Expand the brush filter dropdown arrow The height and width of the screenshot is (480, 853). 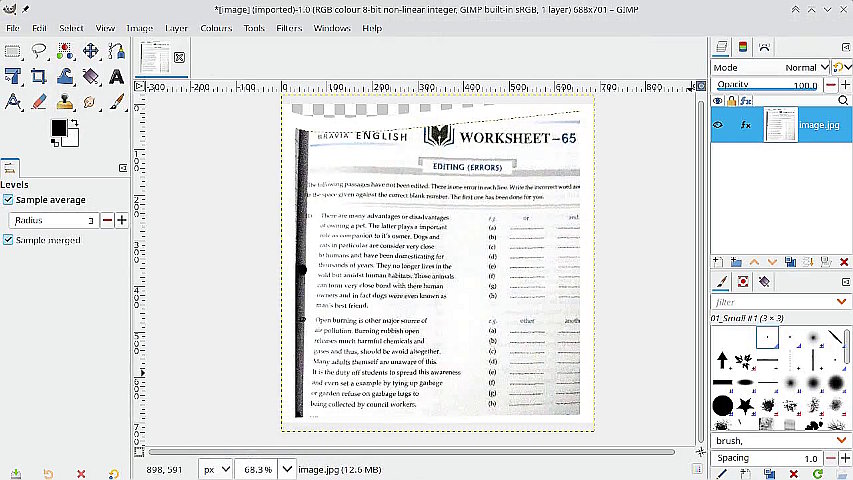pyautogui.click(x=842, y=301)
